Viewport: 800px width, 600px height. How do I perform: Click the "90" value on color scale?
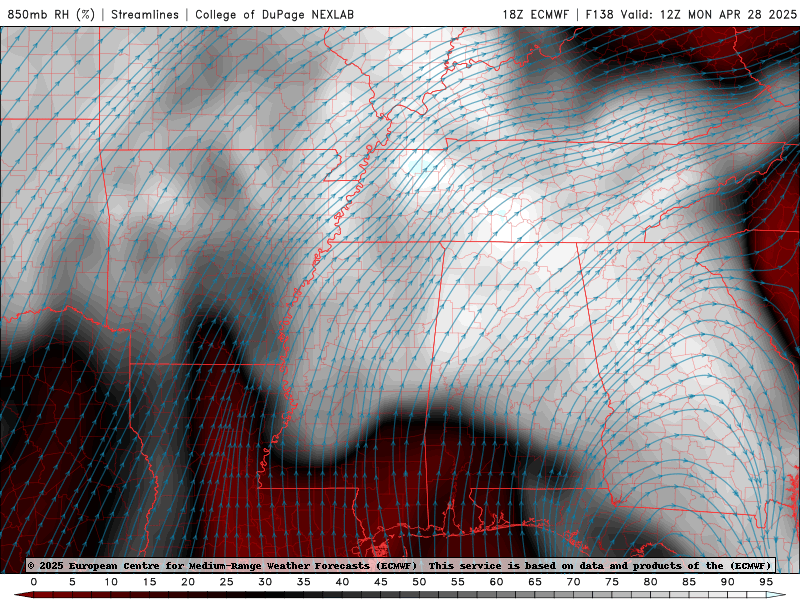click(728, 582)
